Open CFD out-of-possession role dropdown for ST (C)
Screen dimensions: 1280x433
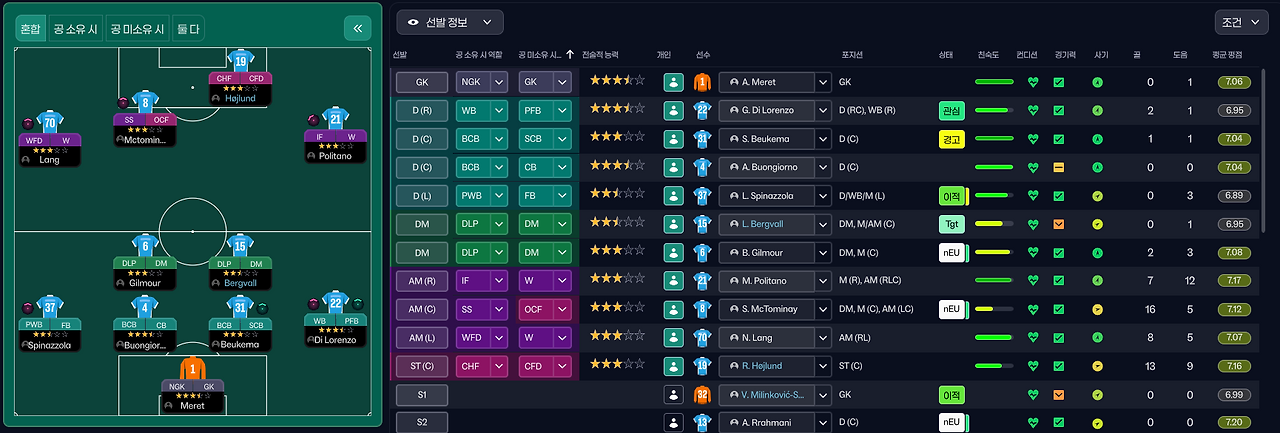tap(545, 366)
